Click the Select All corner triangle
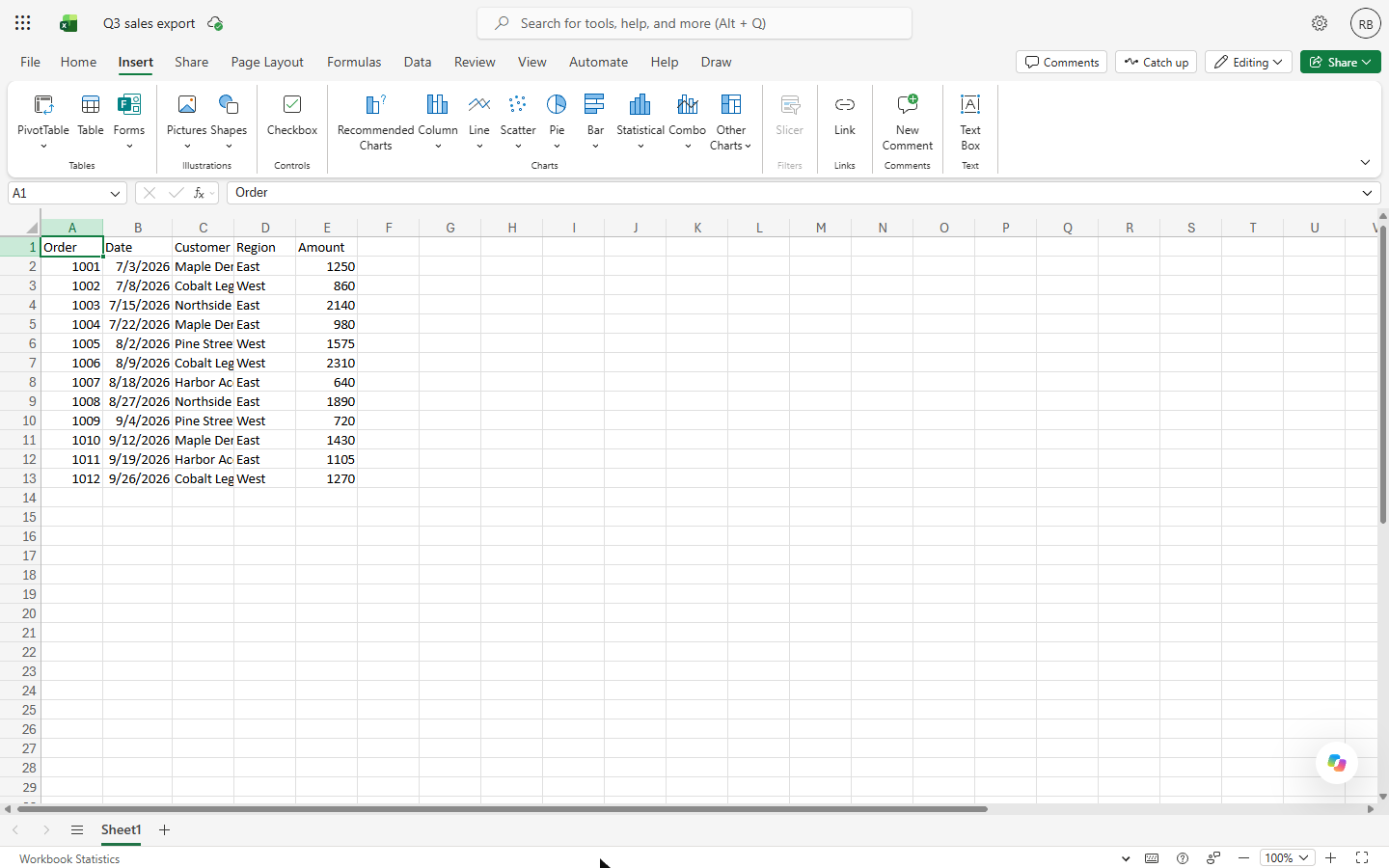 (x=32, y=228)
